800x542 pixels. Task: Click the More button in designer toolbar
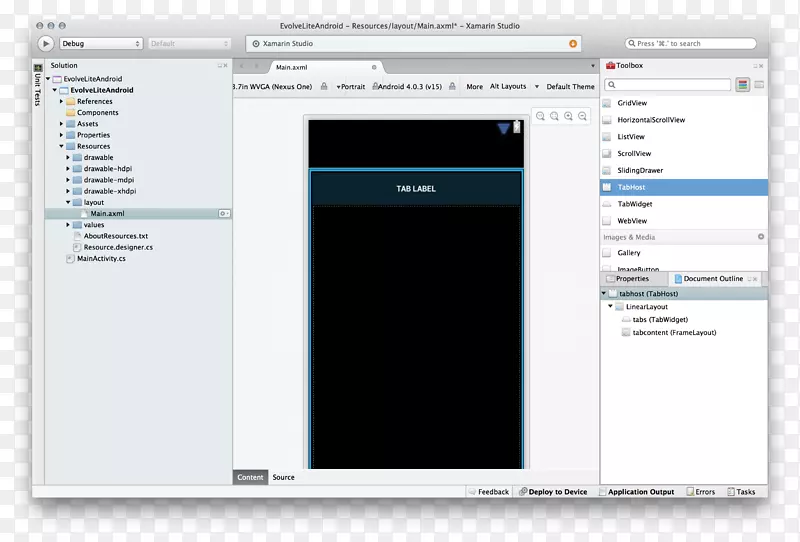coord(474,87)
